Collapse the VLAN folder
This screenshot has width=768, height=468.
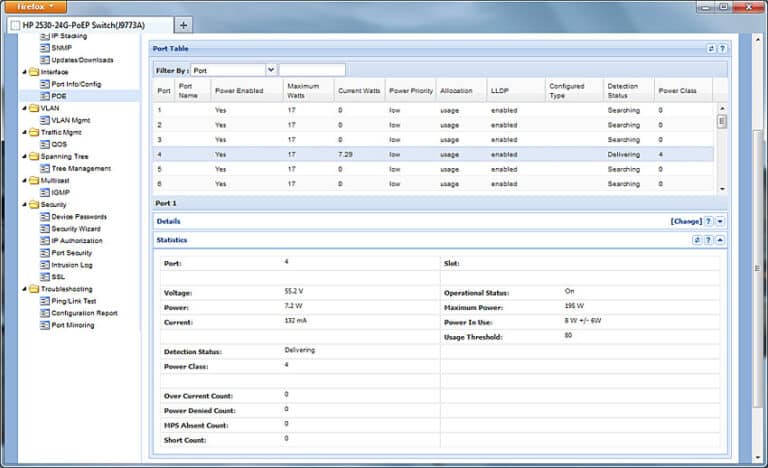(24, 108)
